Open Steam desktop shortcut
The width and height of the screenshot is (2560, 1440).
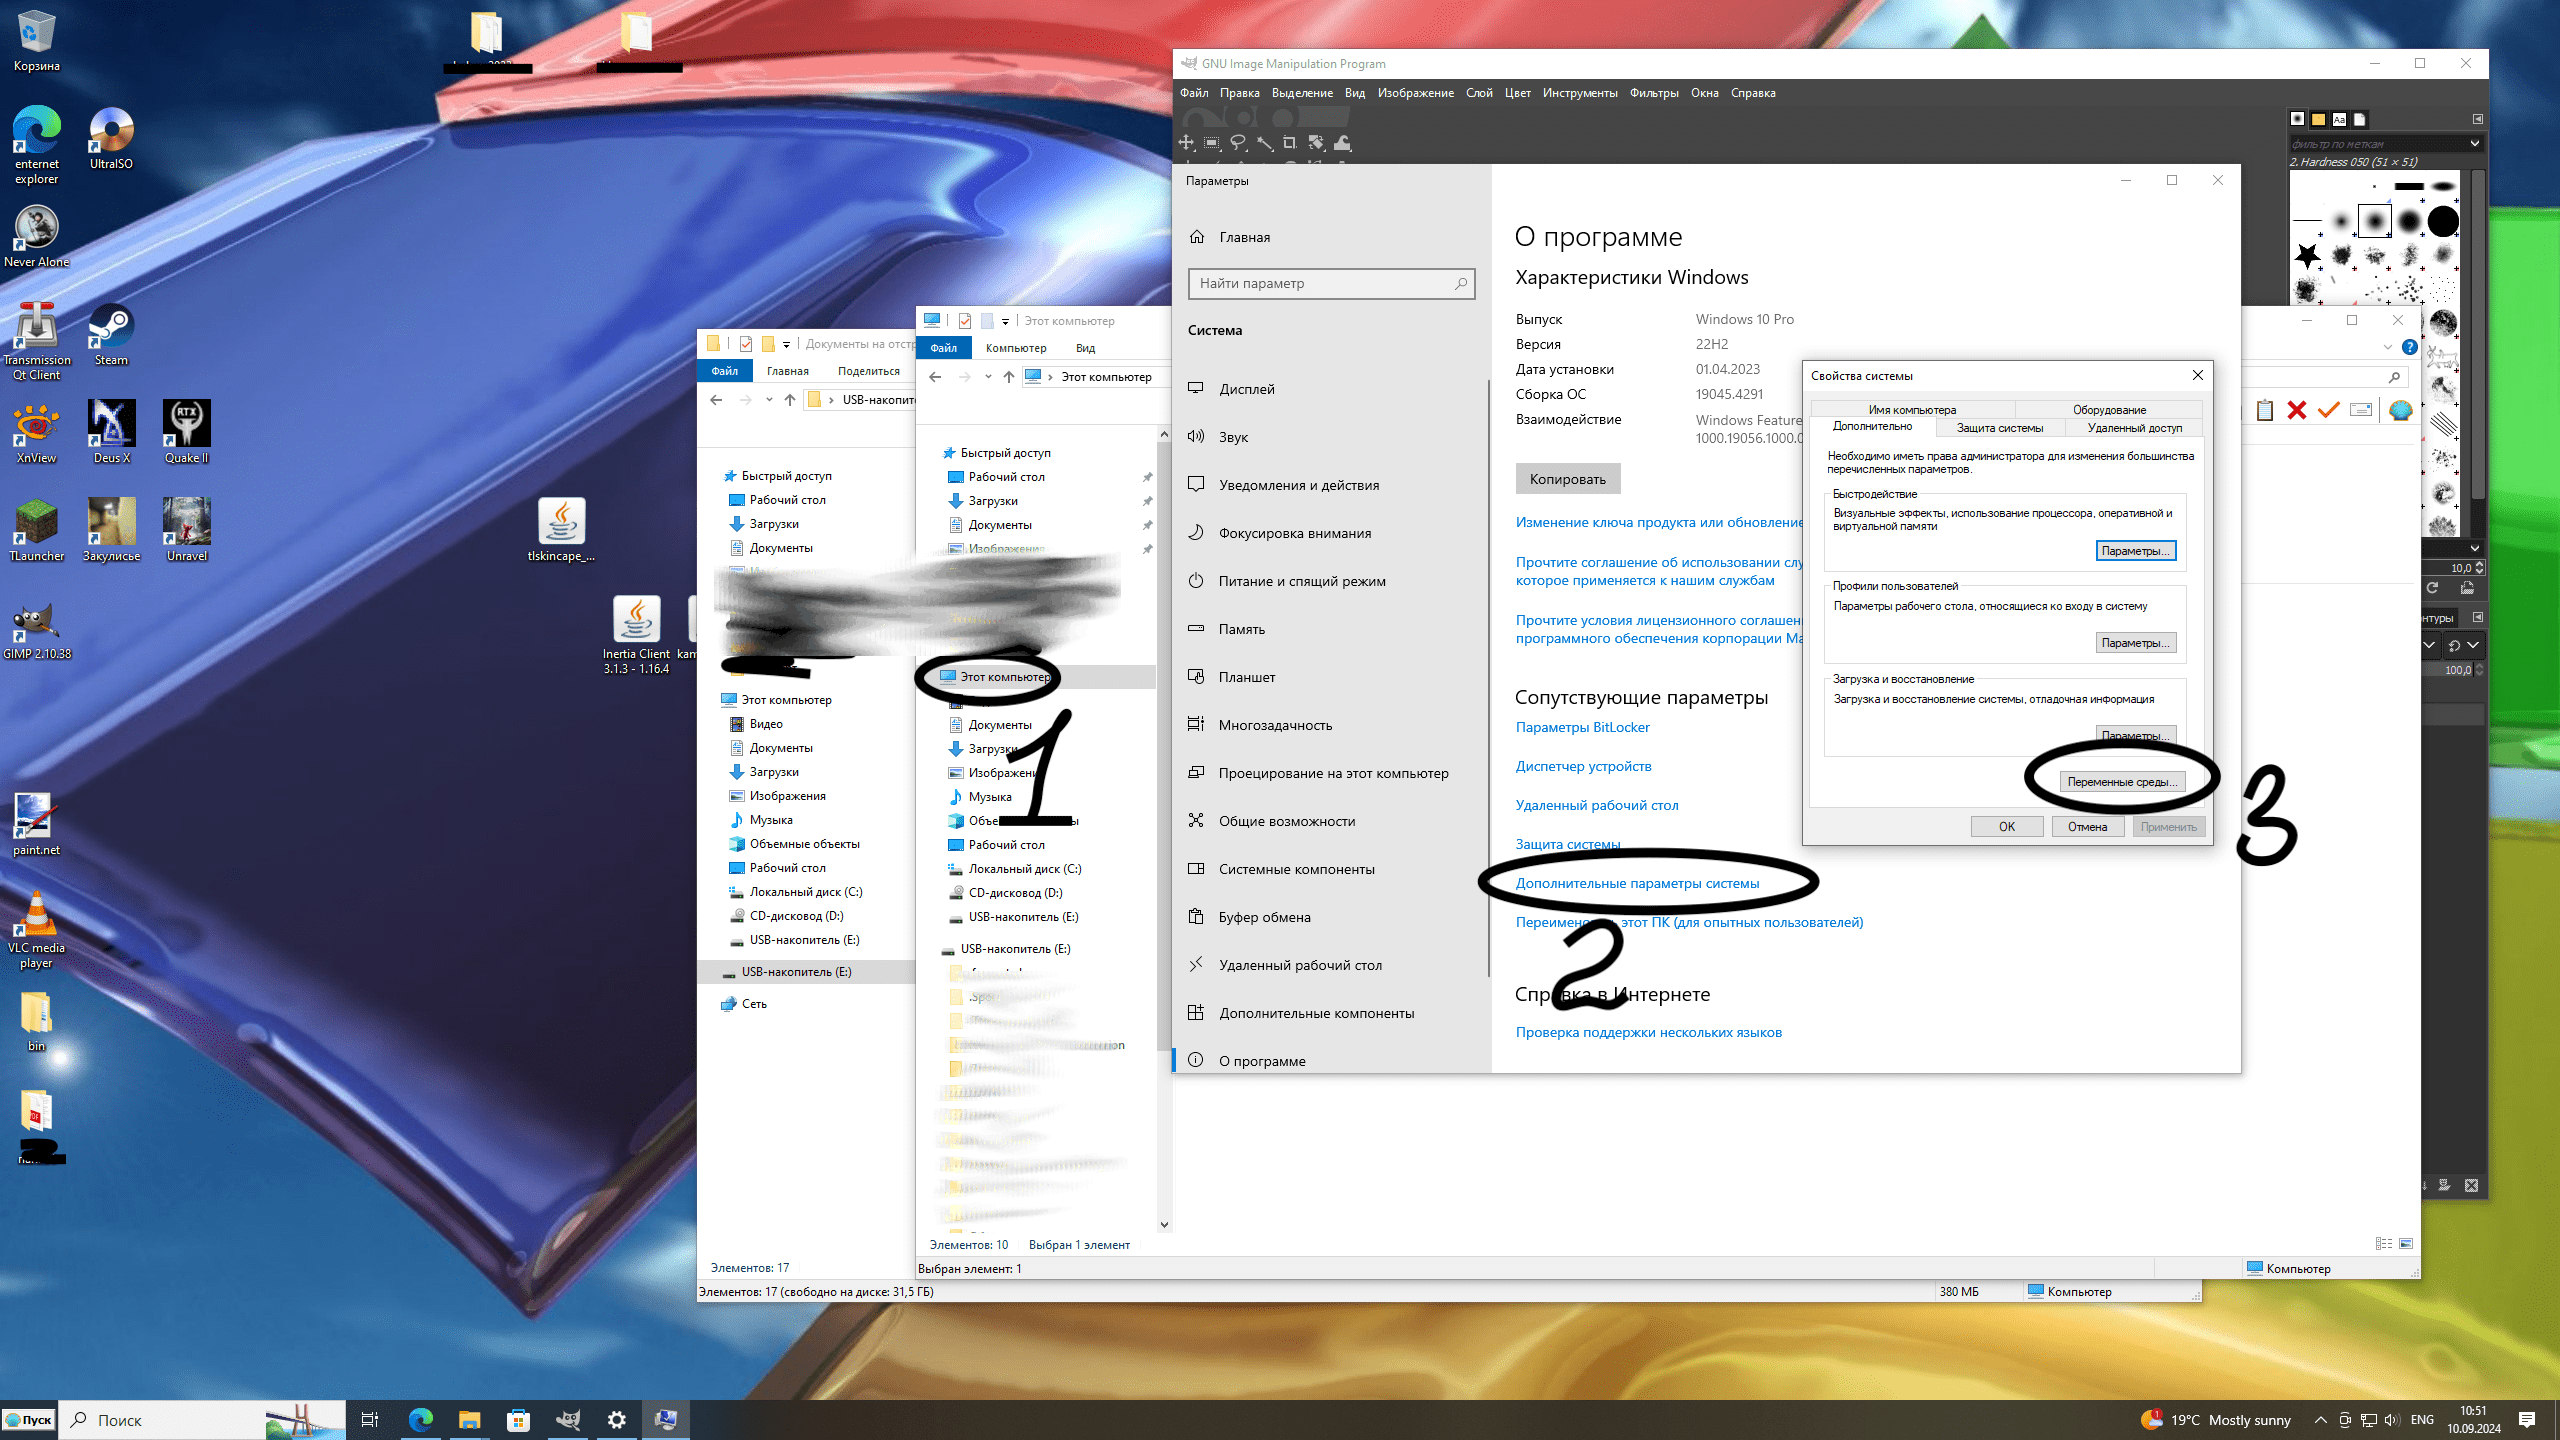(111, 335)
